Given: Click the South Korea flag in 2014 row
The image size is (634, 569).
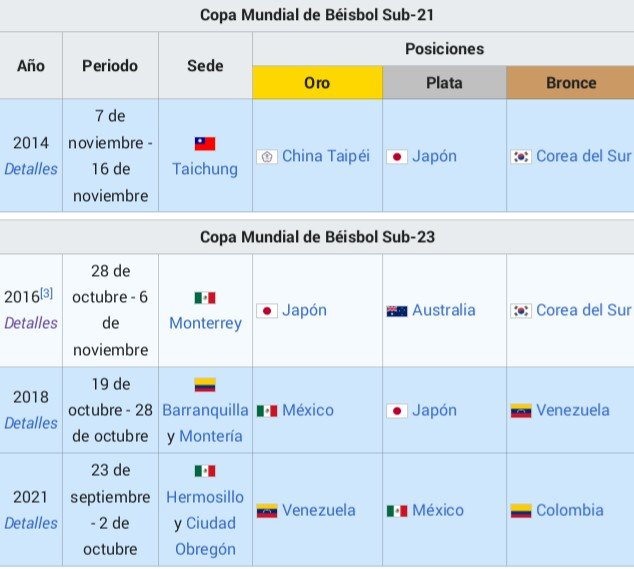Looking at the screenshot, I should coord(521,157).
